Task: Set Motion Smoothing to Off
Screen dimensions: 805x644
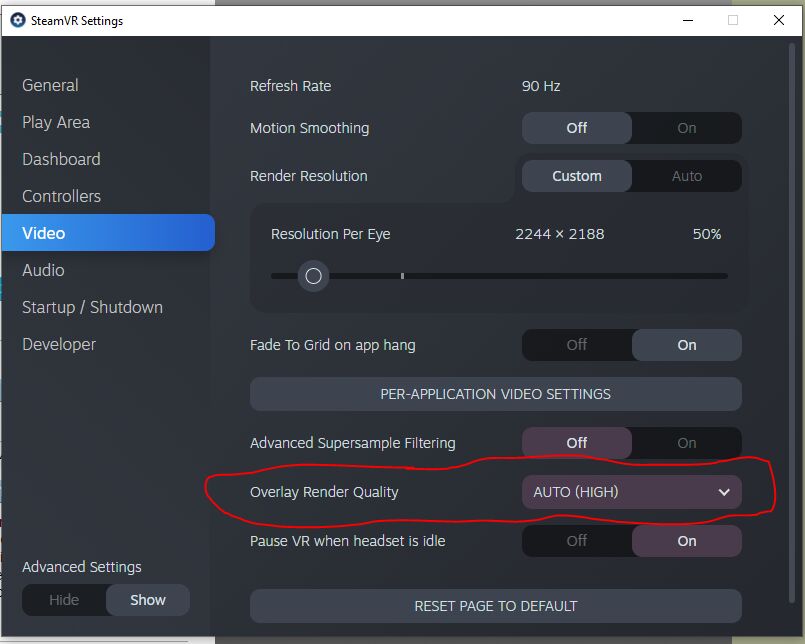Action: coord(577,128)
